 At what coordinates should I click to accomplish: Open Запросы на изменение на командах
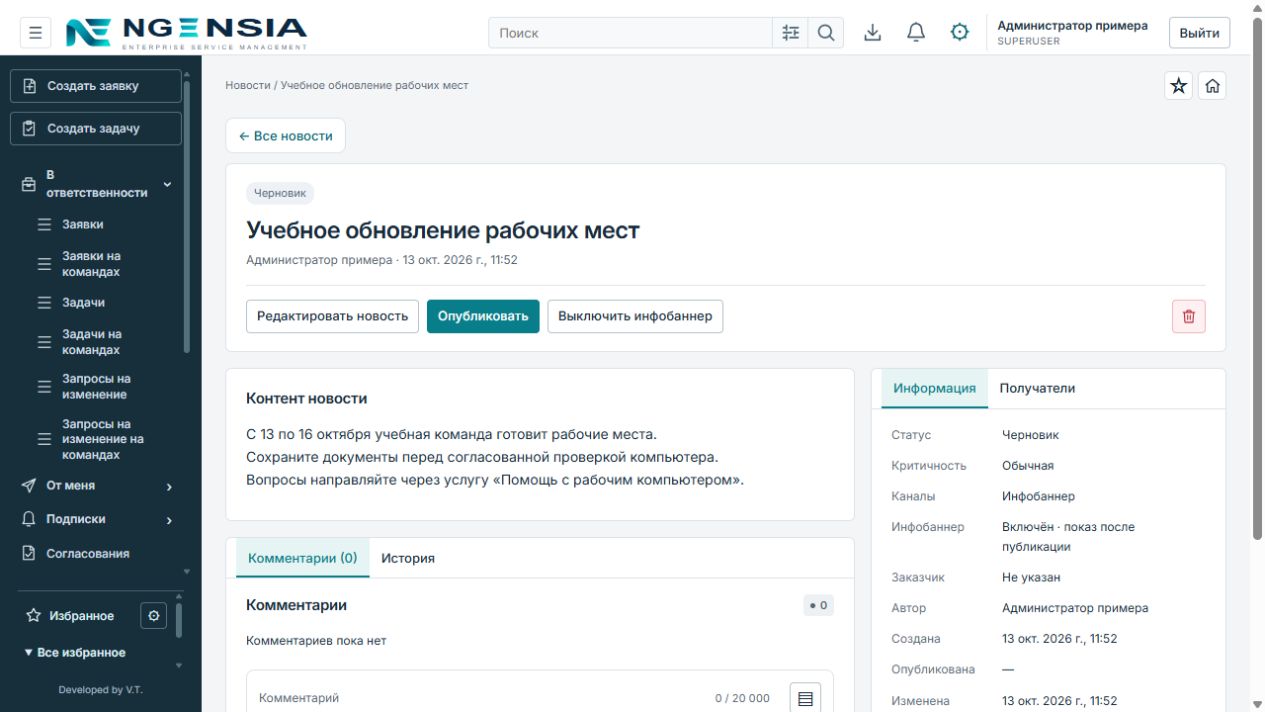pyautogui.click(x=103, y=440)
